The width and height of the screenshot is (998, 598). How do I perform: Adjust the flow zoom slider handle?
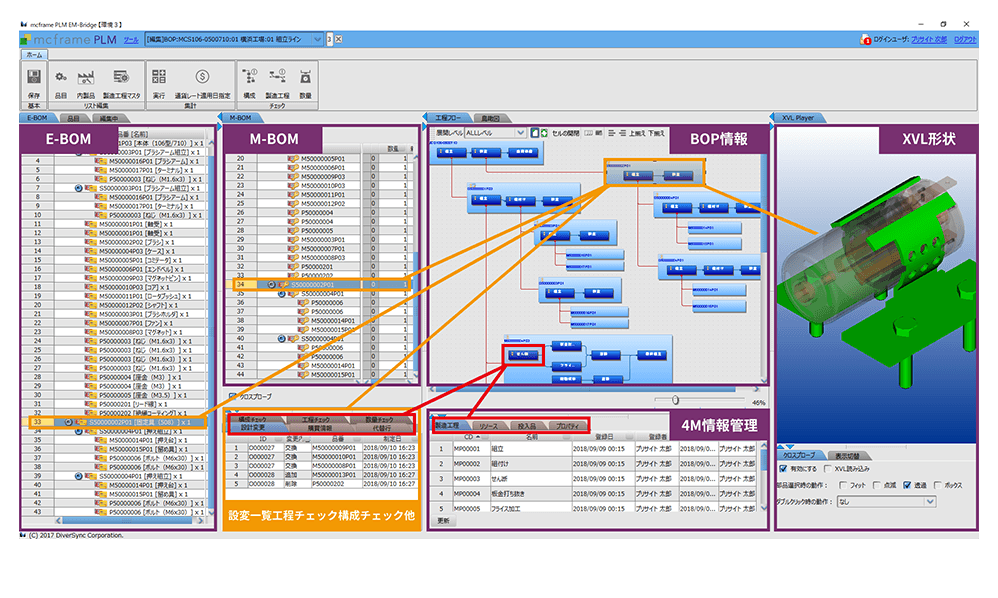pos(675,400)
